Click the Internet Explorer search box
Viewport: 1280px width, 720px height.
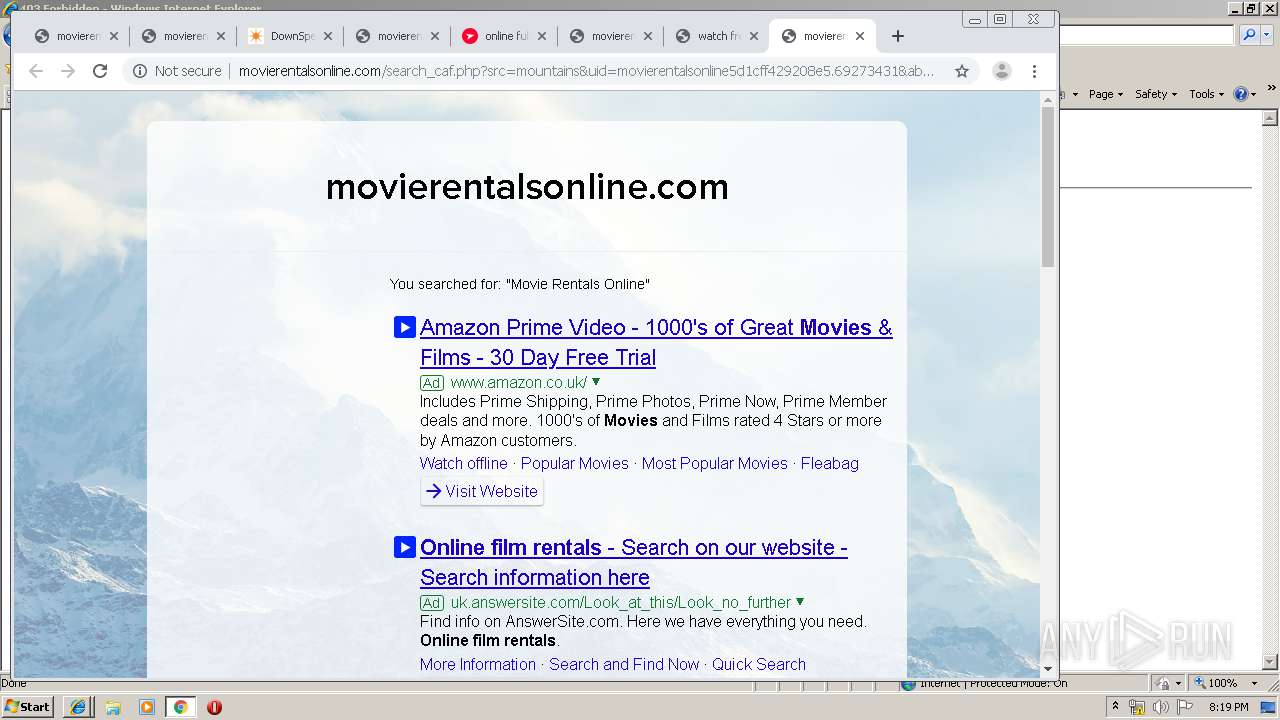coord(1147,35)
